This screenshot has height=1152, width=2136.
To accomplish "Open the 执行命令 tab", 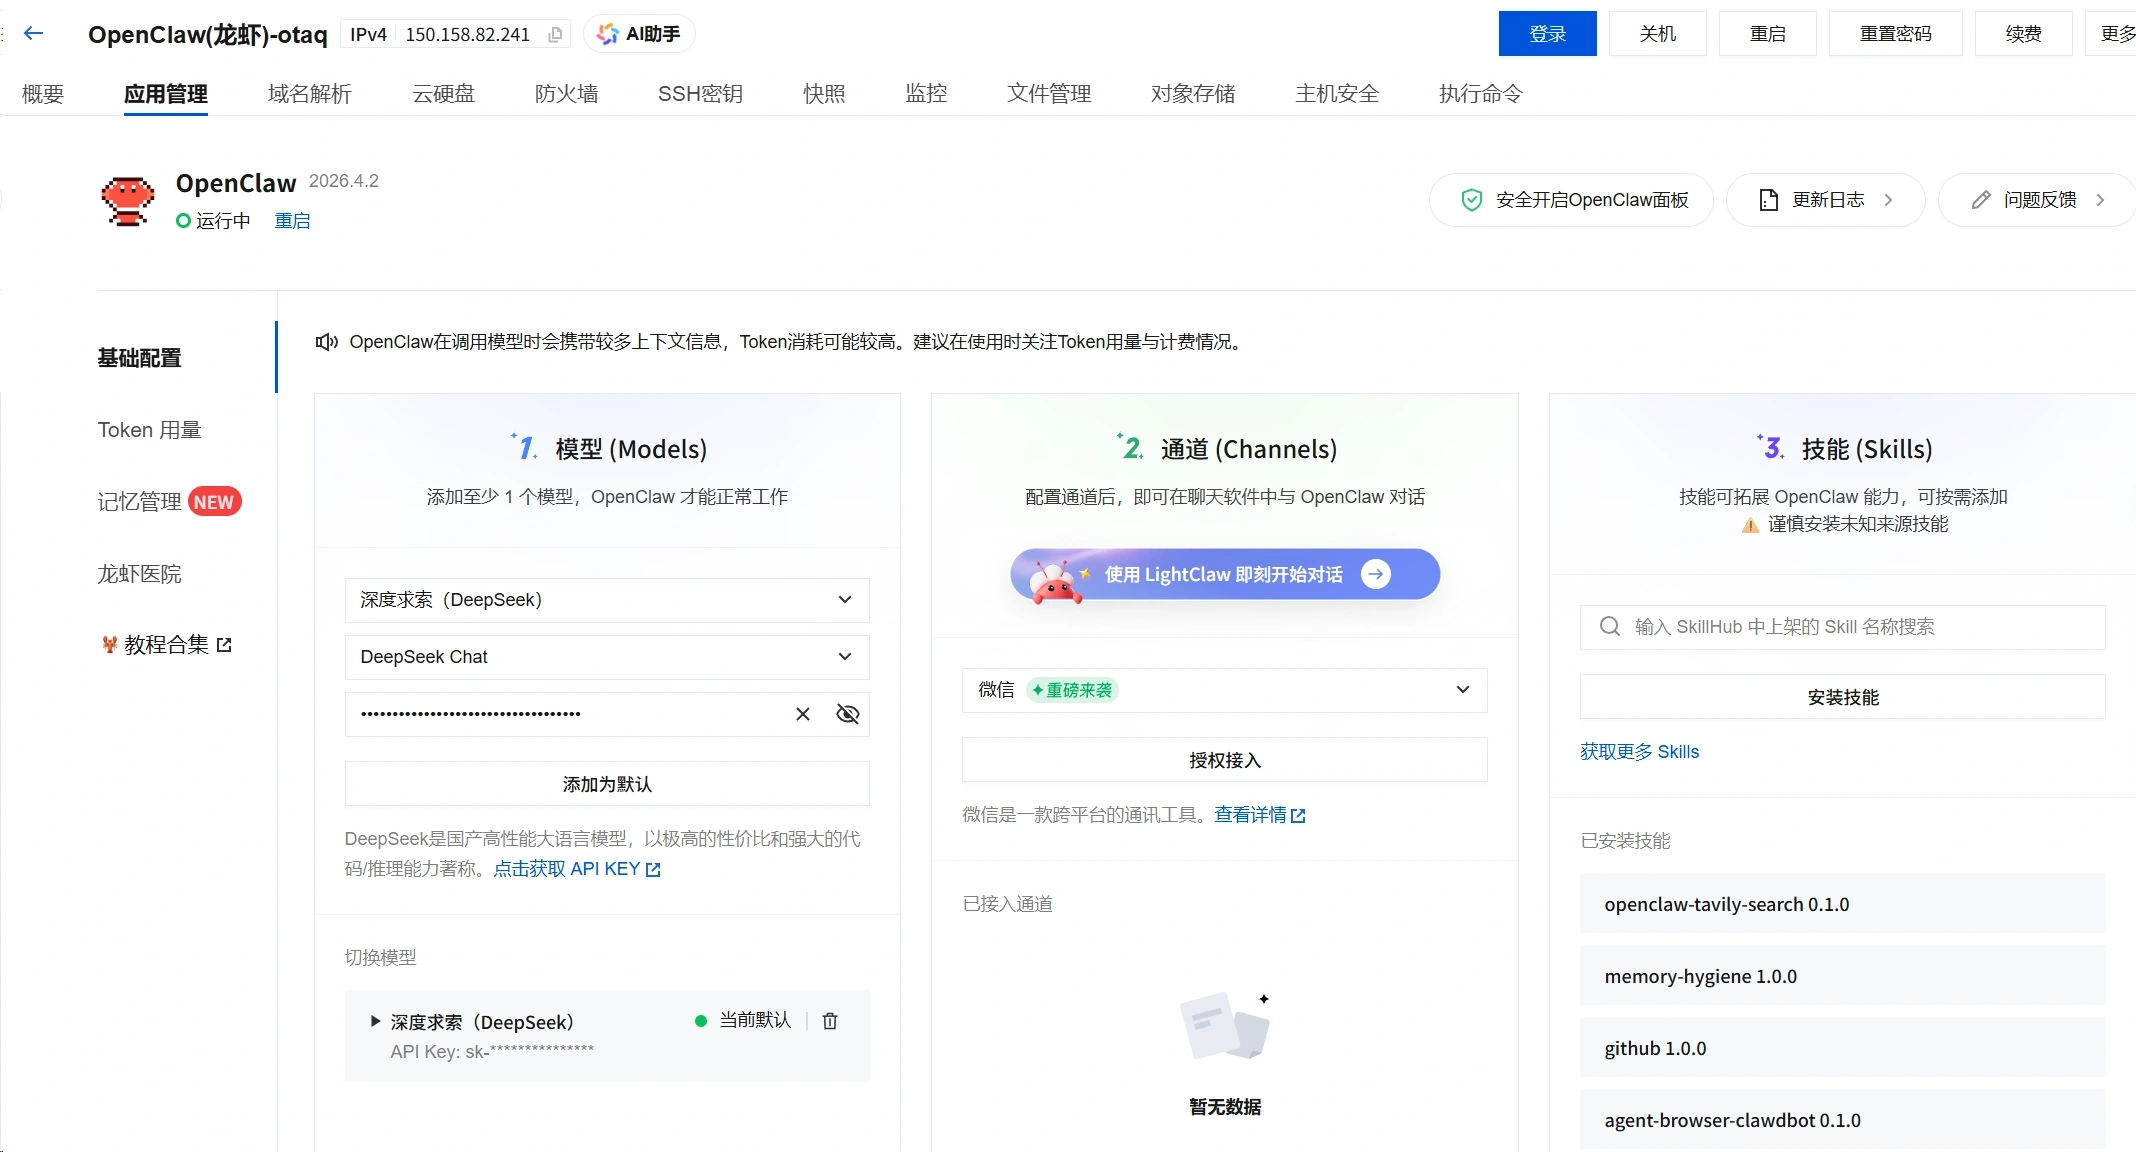I will coord(1481,94).
